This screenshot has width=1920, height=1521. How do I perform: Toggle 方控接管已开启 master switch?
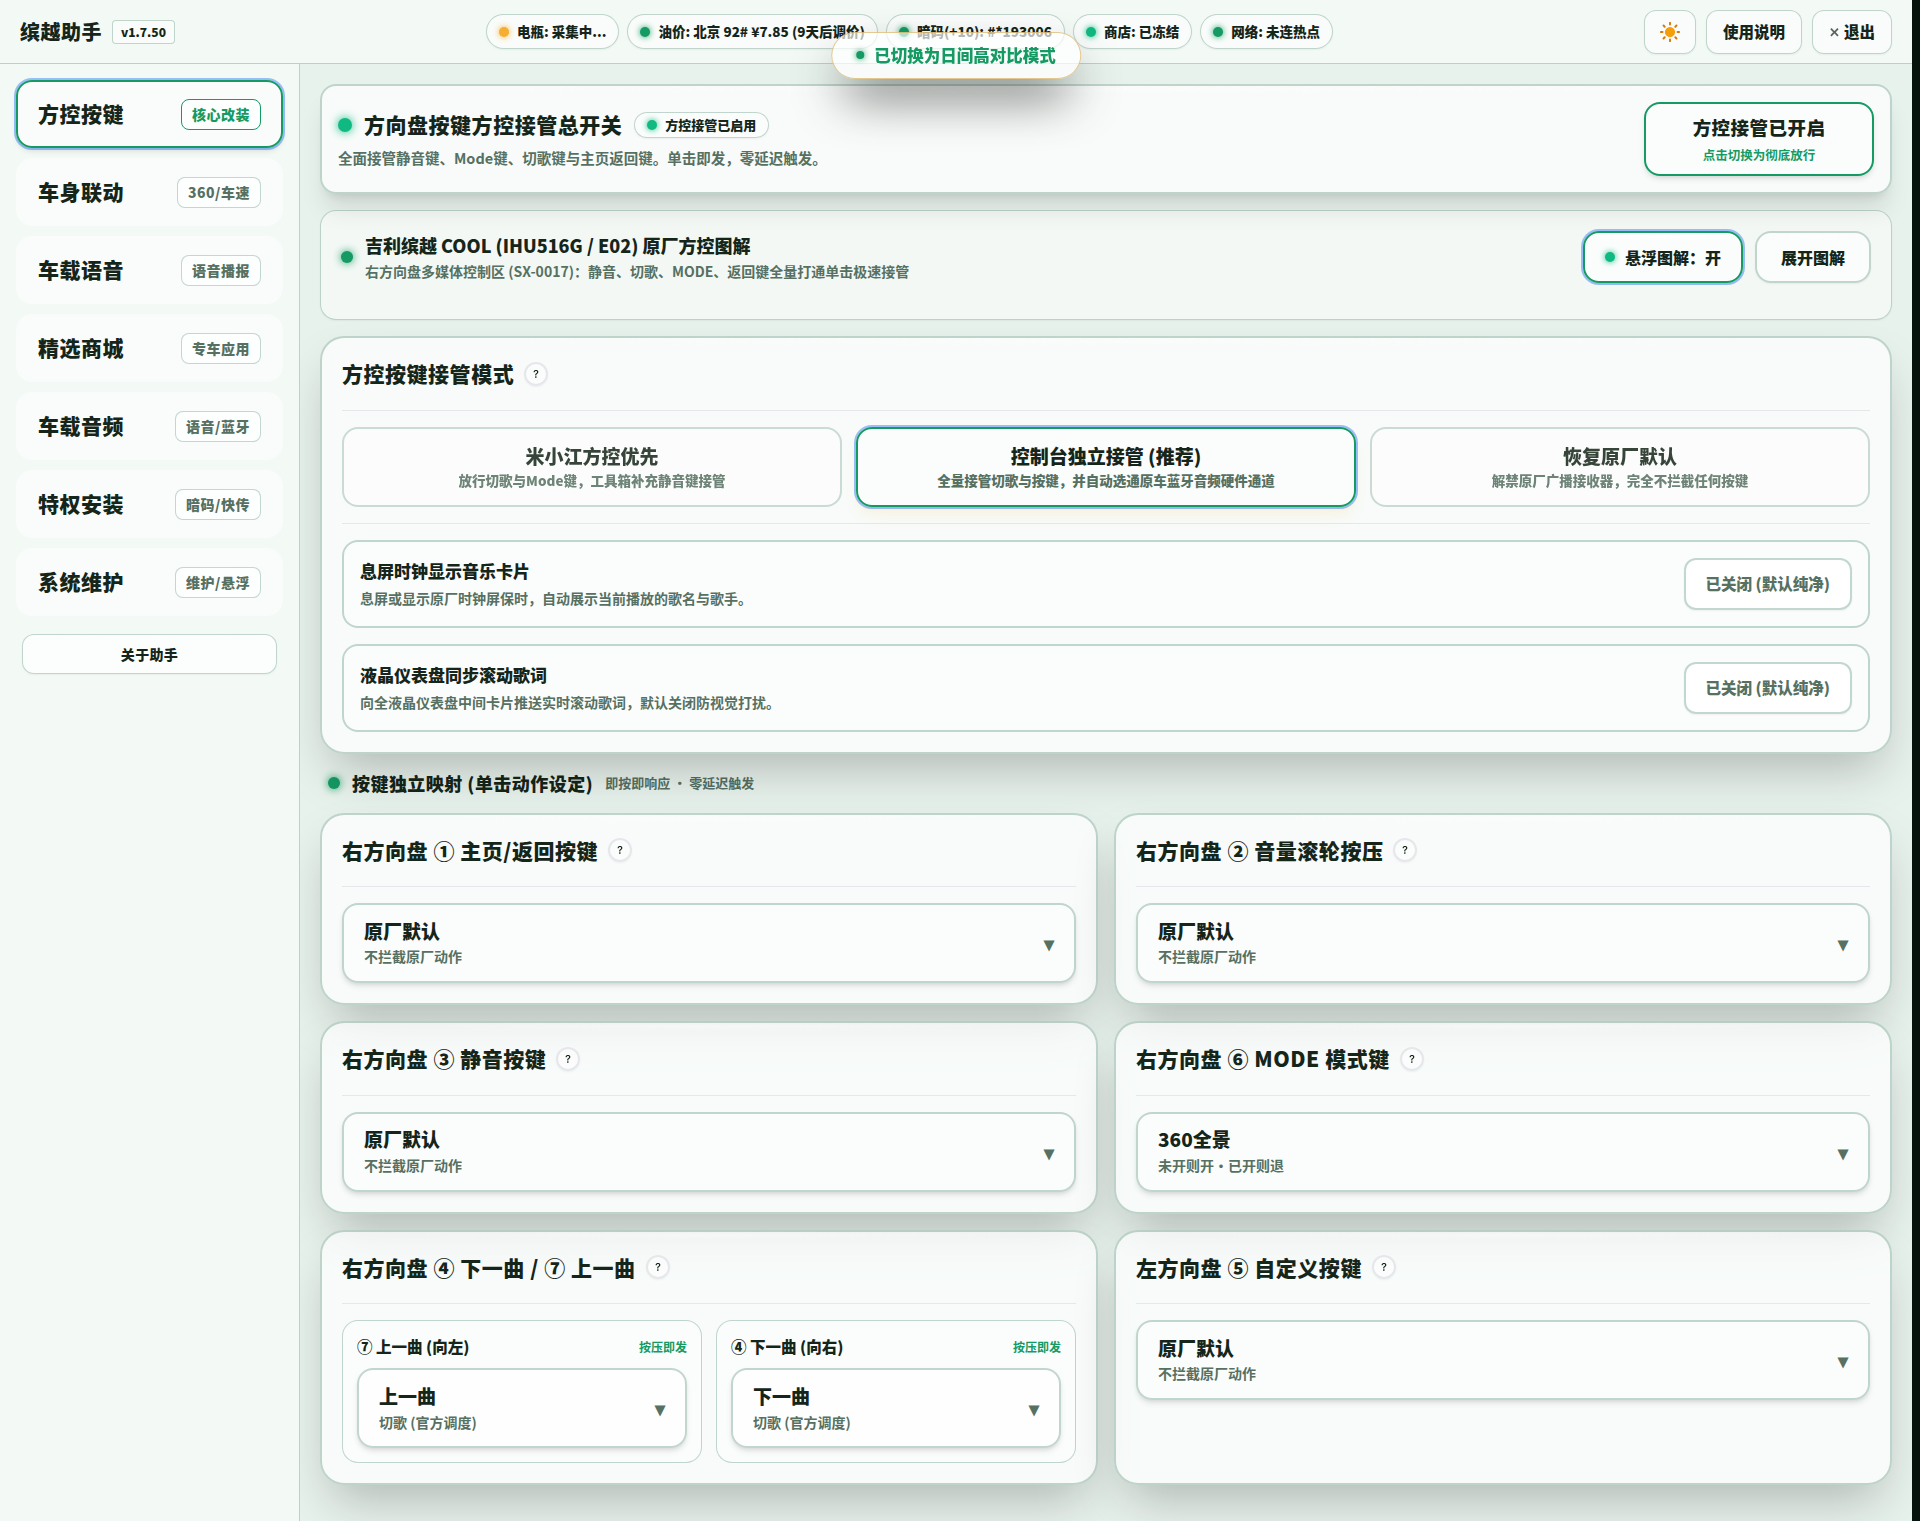1758,139
